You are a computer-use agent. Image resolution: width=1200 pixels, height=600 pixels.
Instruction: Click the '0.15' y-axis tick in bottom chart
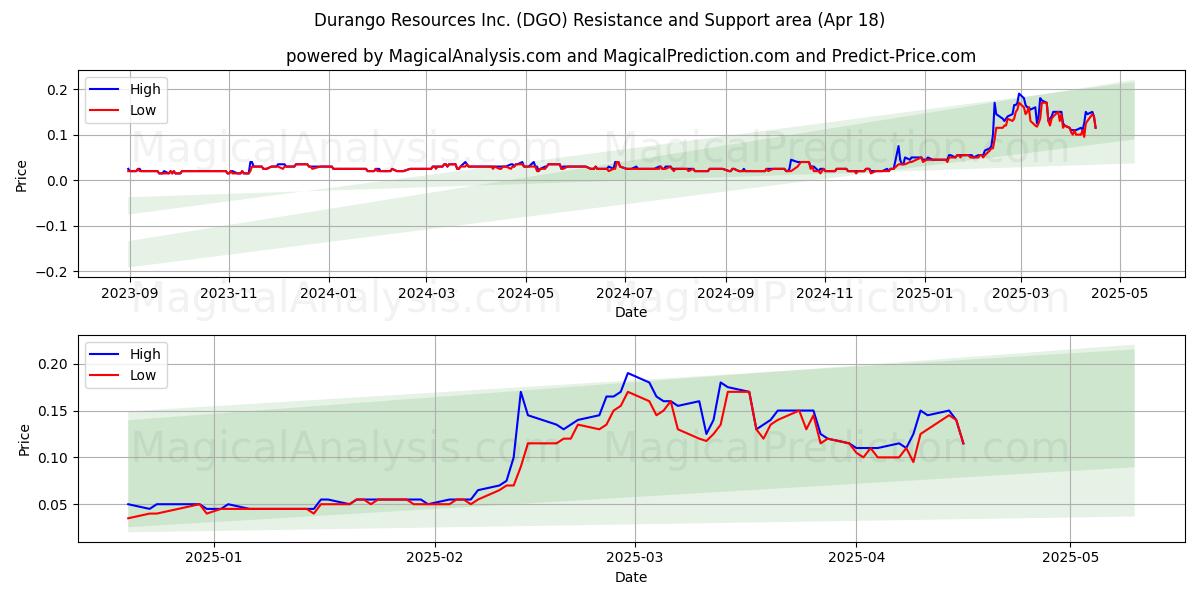(53, 411)
